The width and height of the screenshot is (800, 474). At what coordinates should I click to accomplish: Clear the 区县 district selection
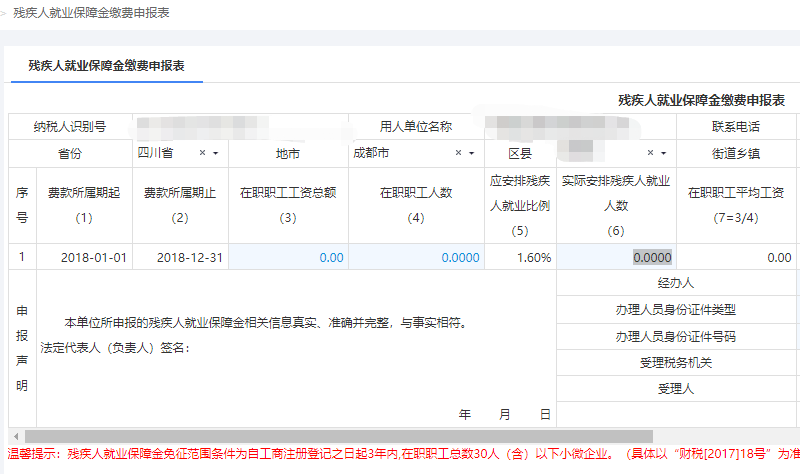(649, 153)
